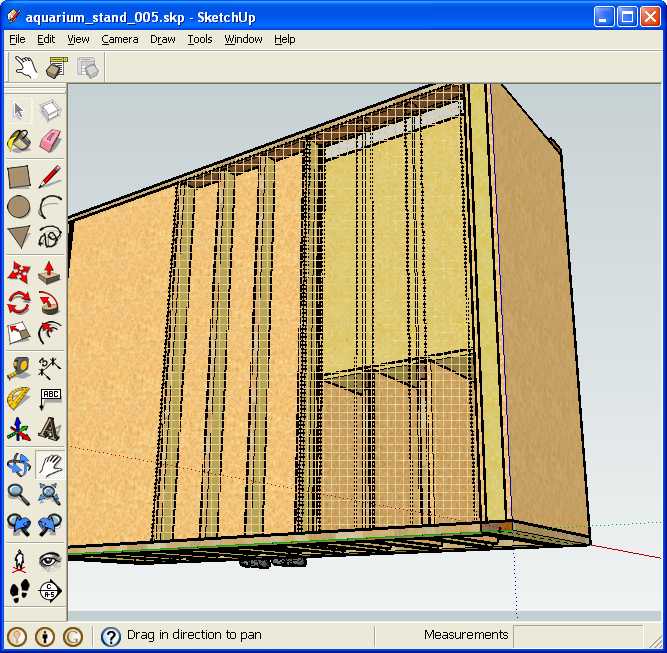Viewport: 667px width, 653px height.
Task: Click the geo-location status bar icon
Action: click(17, 637)
